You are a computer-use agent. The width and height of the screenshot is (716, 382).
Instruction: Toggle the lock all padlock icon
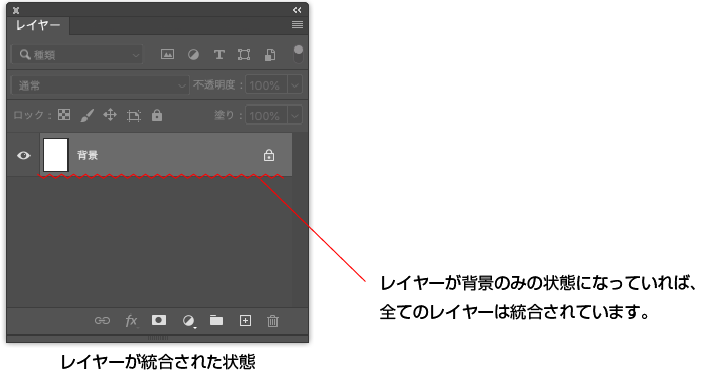[x=157, y=115]
